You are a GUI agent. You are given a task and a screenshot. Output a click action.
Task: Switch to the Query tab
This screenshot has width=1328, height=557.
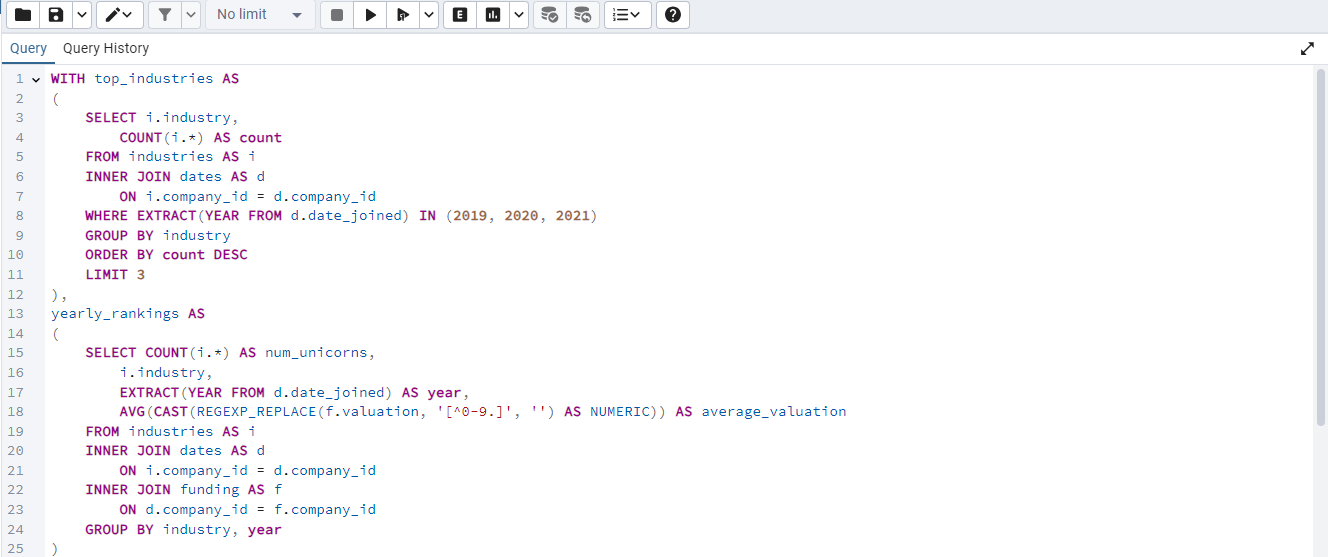tap(29, 48)
